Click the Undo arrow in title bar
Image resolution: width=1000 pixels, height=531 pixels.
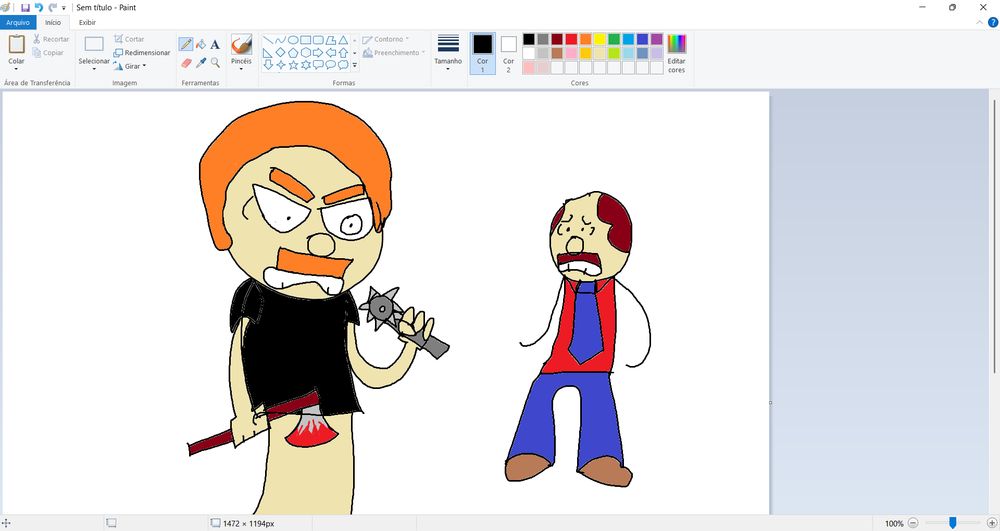point(39,8)
